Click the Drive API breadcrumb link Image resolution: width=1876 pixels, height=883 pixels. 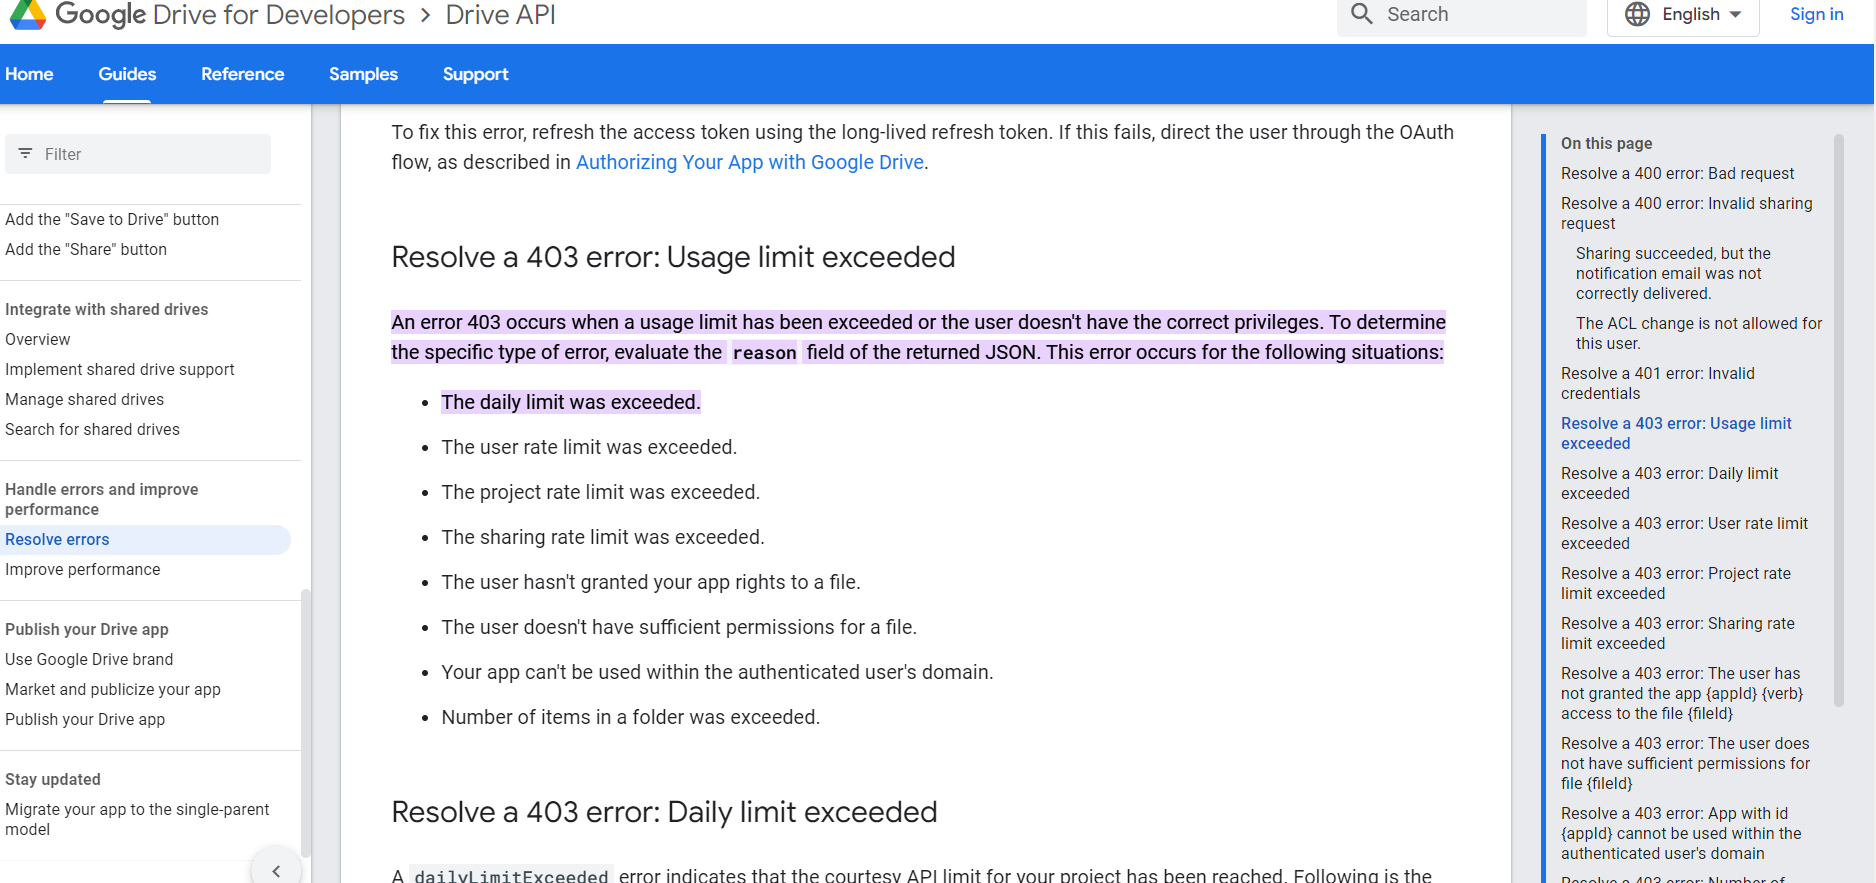pos(500,15)
